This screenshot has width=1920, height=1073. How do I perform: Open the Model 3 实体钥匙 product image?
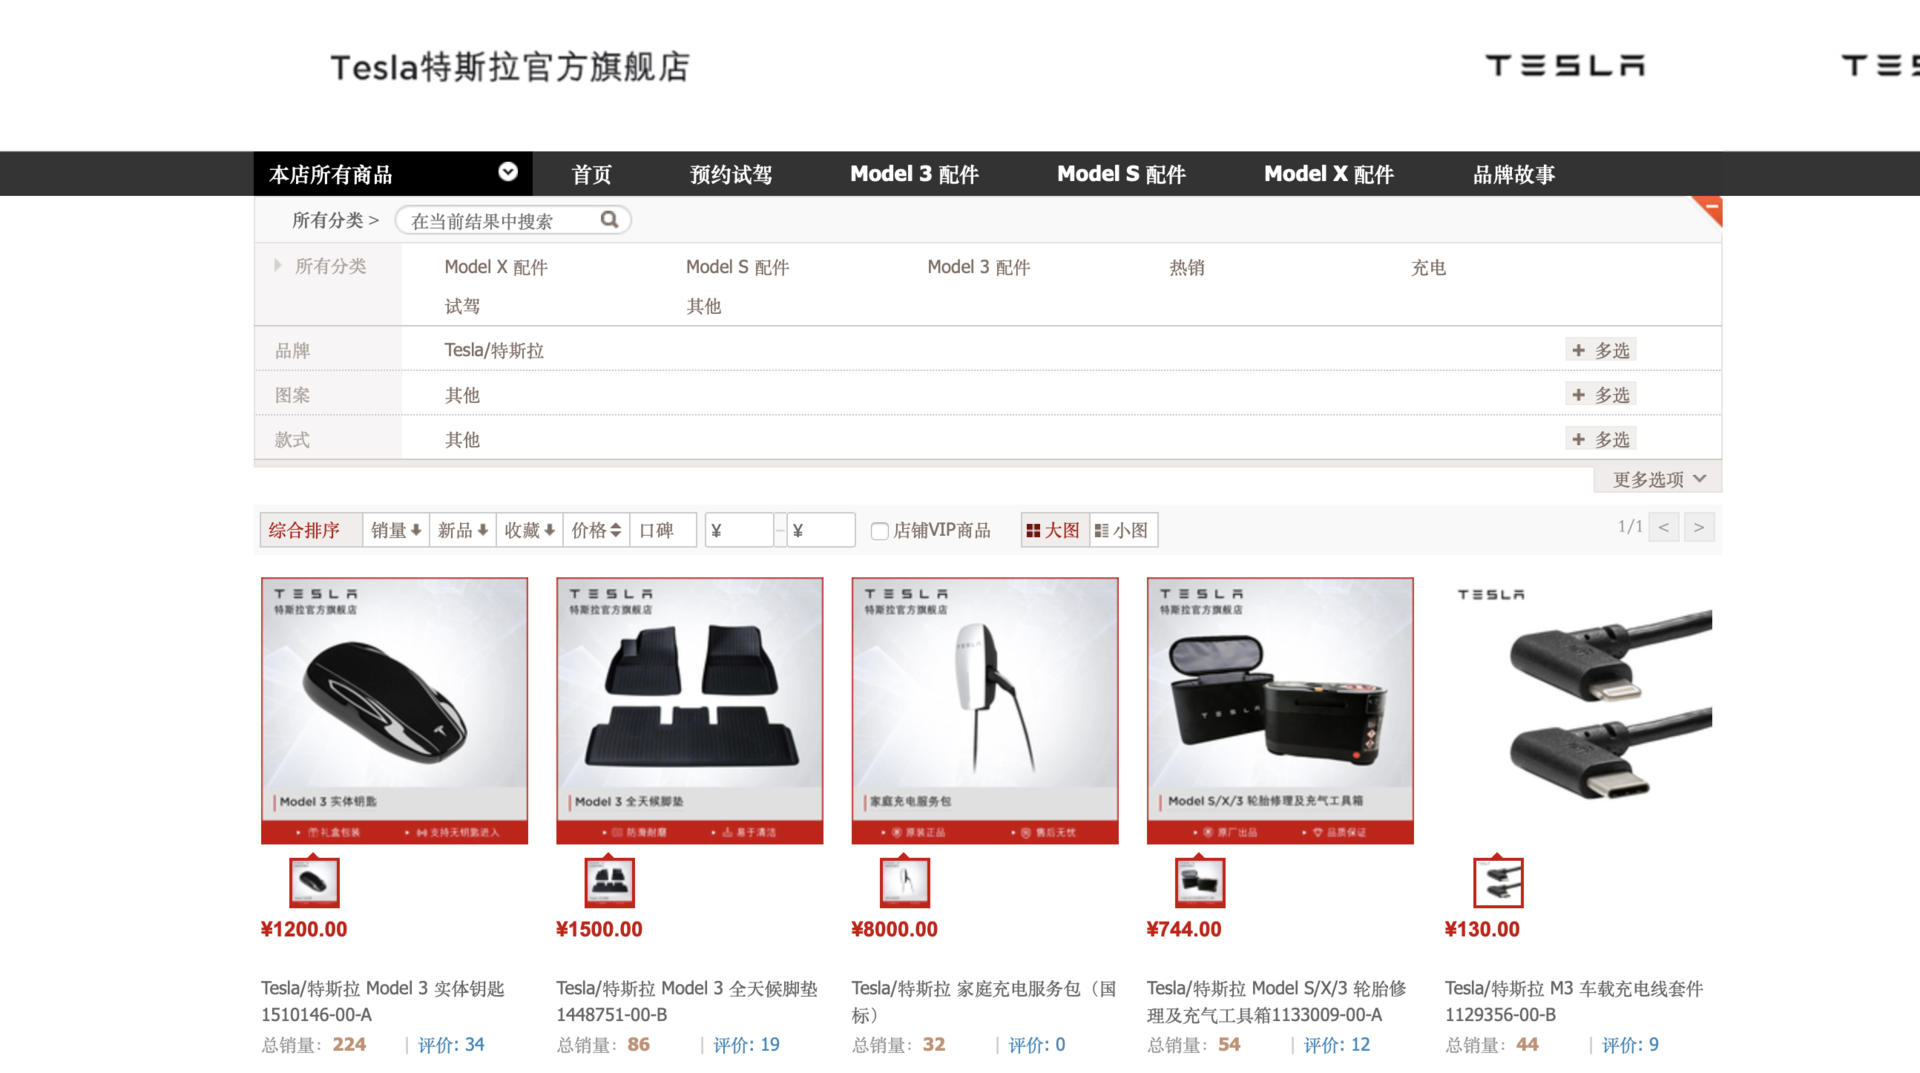click(394, 711)
